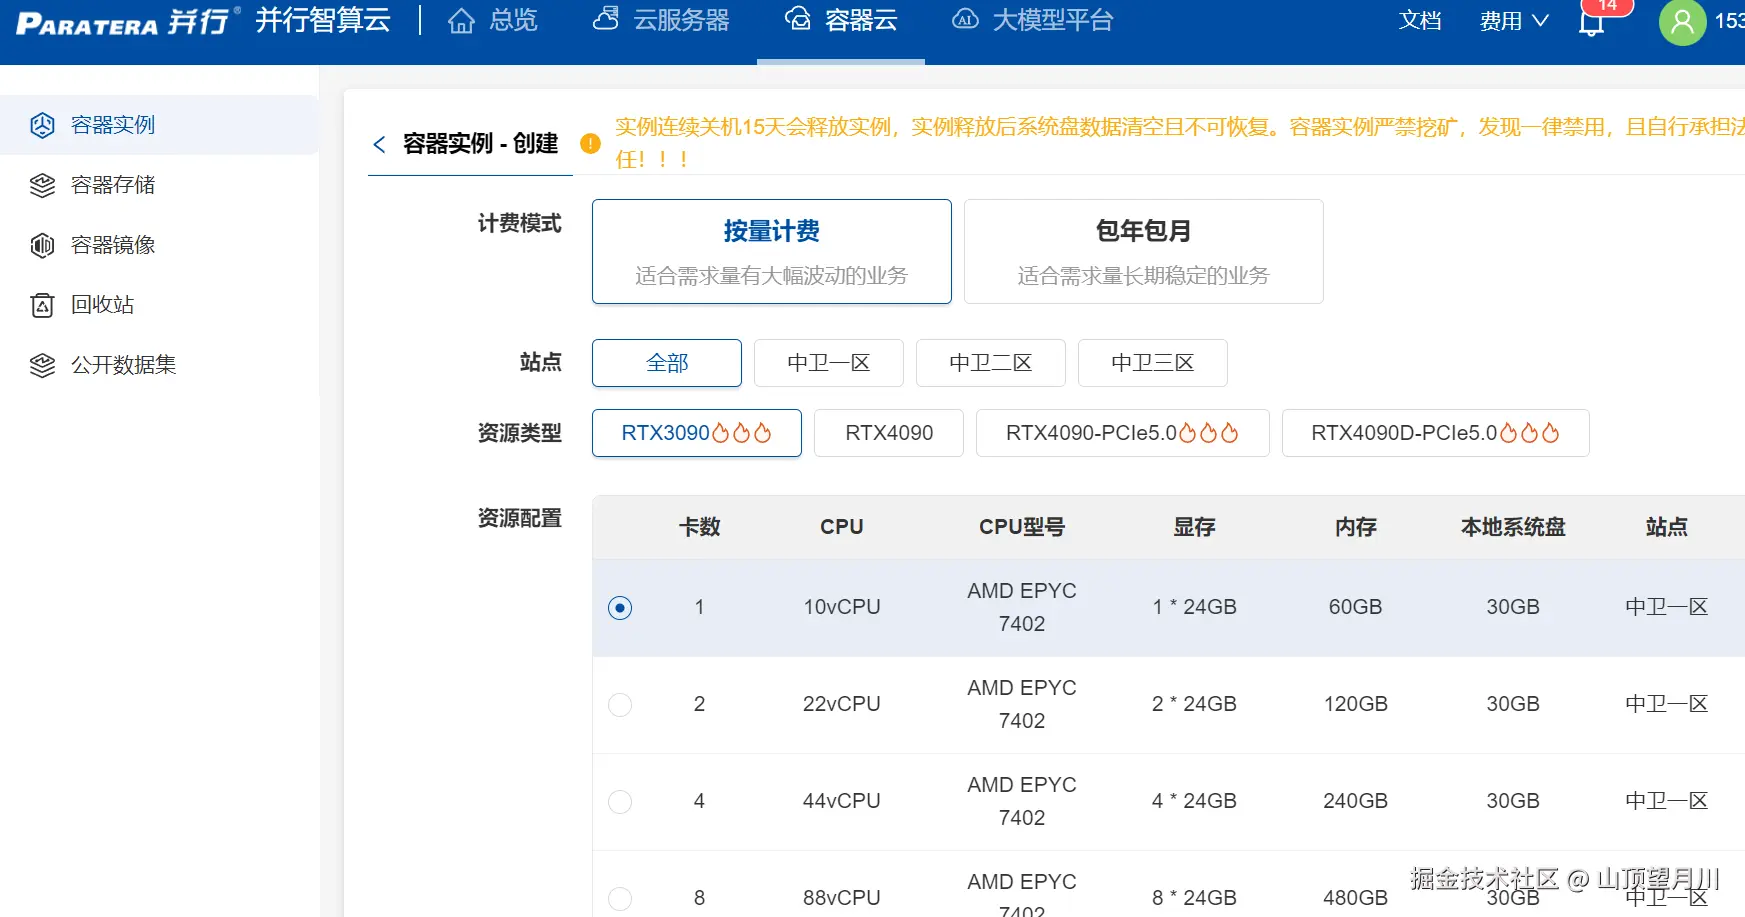Screen dimensions: 1745x917
Task: Select 中卫三区 site button
Action: (1153, 363)
